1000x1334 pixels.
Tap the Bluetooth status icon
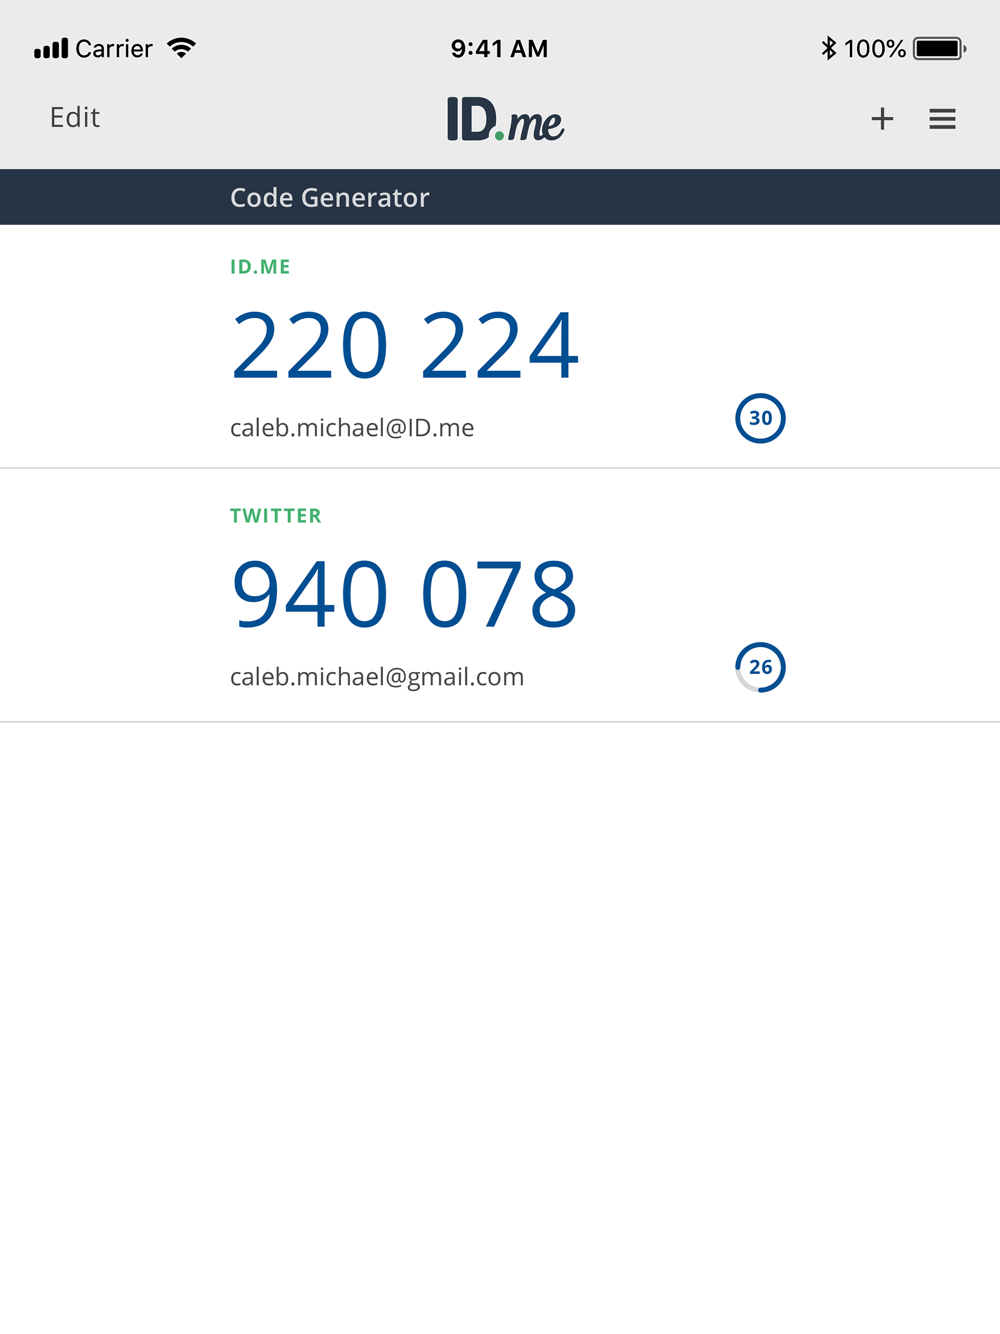(828, 48)
